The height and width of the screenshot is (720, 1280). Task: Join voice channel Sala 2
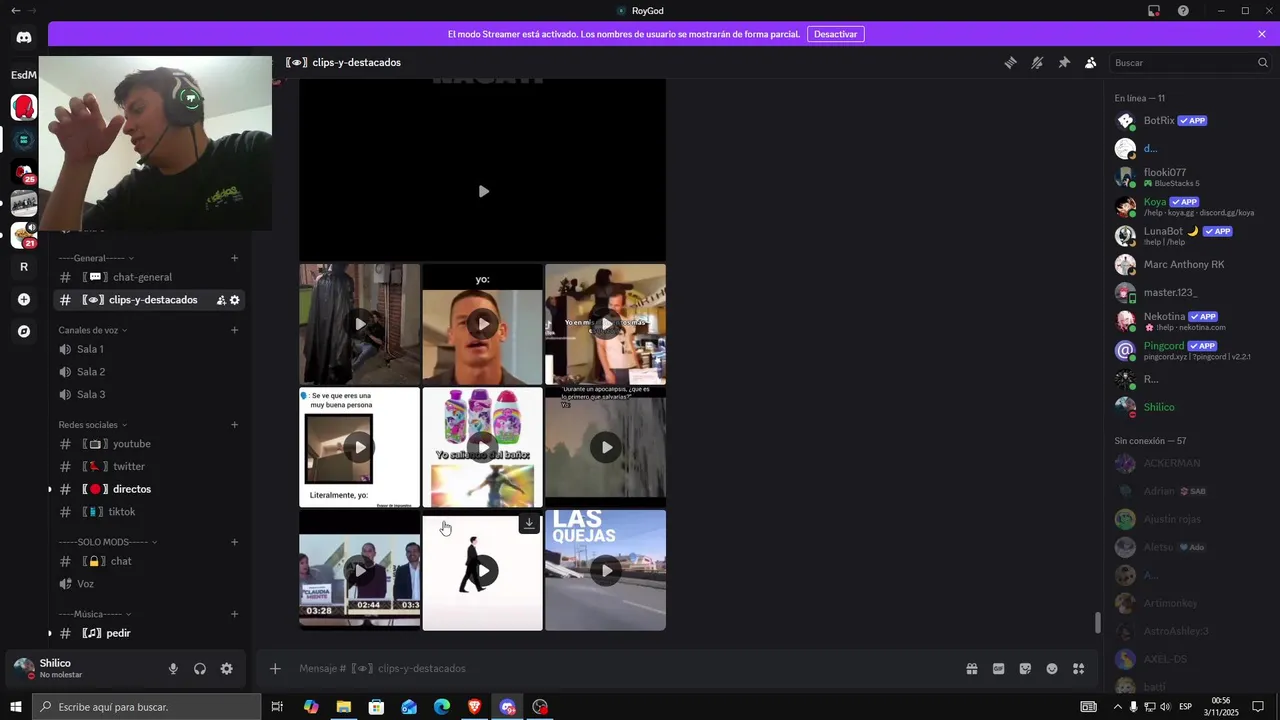[150, 372]
